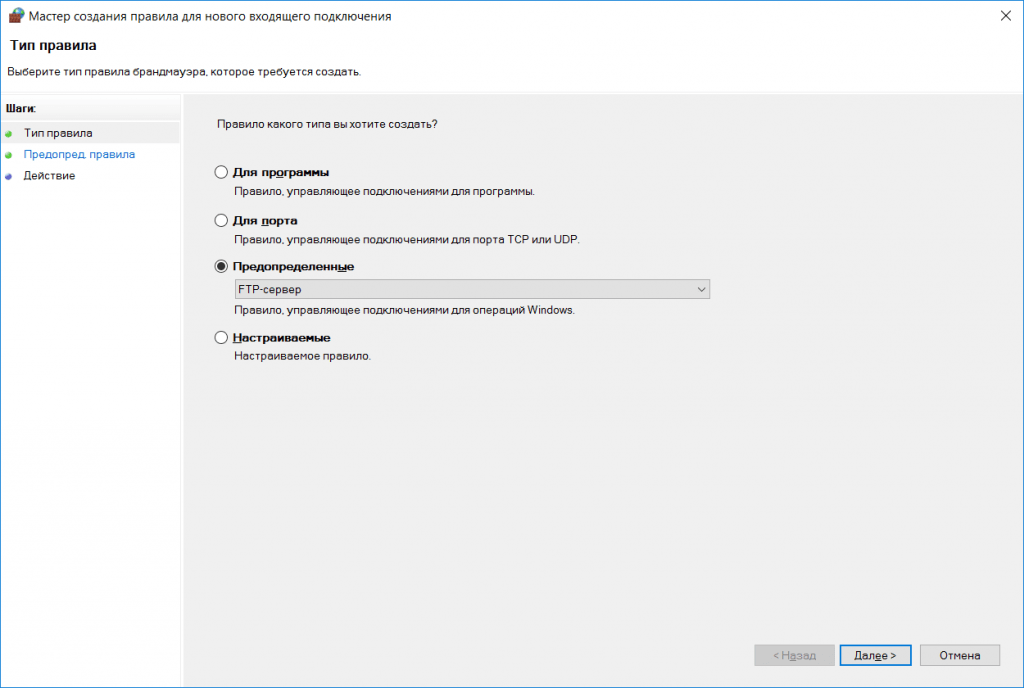The image size is (1024, 688).
Task: Click blue bullet beside Действие step
Action: tap(8, 177)
